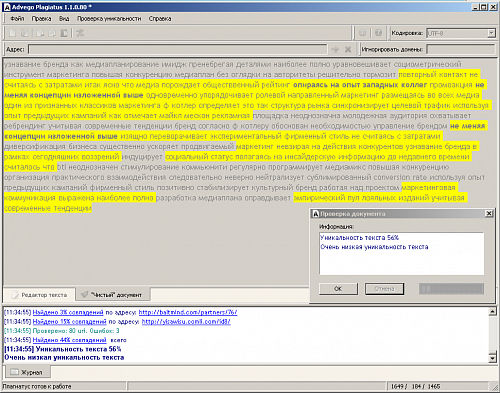The image size is (500, 393).
Task: Click the progress bar in check dialog
Action: pos(451,289)
